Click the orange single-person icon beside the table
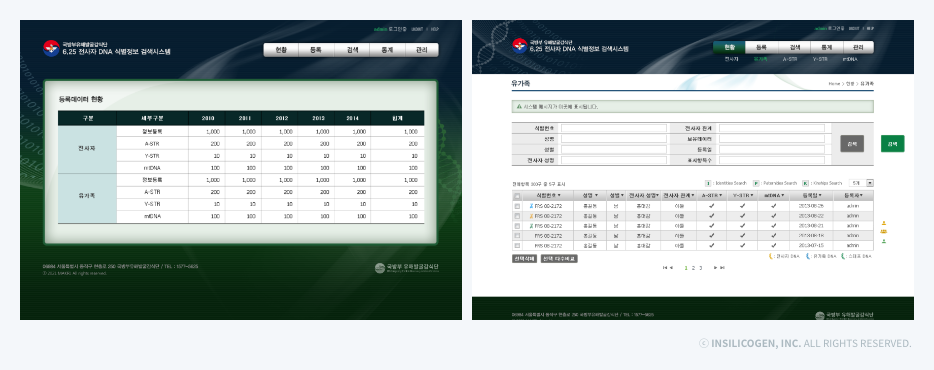 884,223
